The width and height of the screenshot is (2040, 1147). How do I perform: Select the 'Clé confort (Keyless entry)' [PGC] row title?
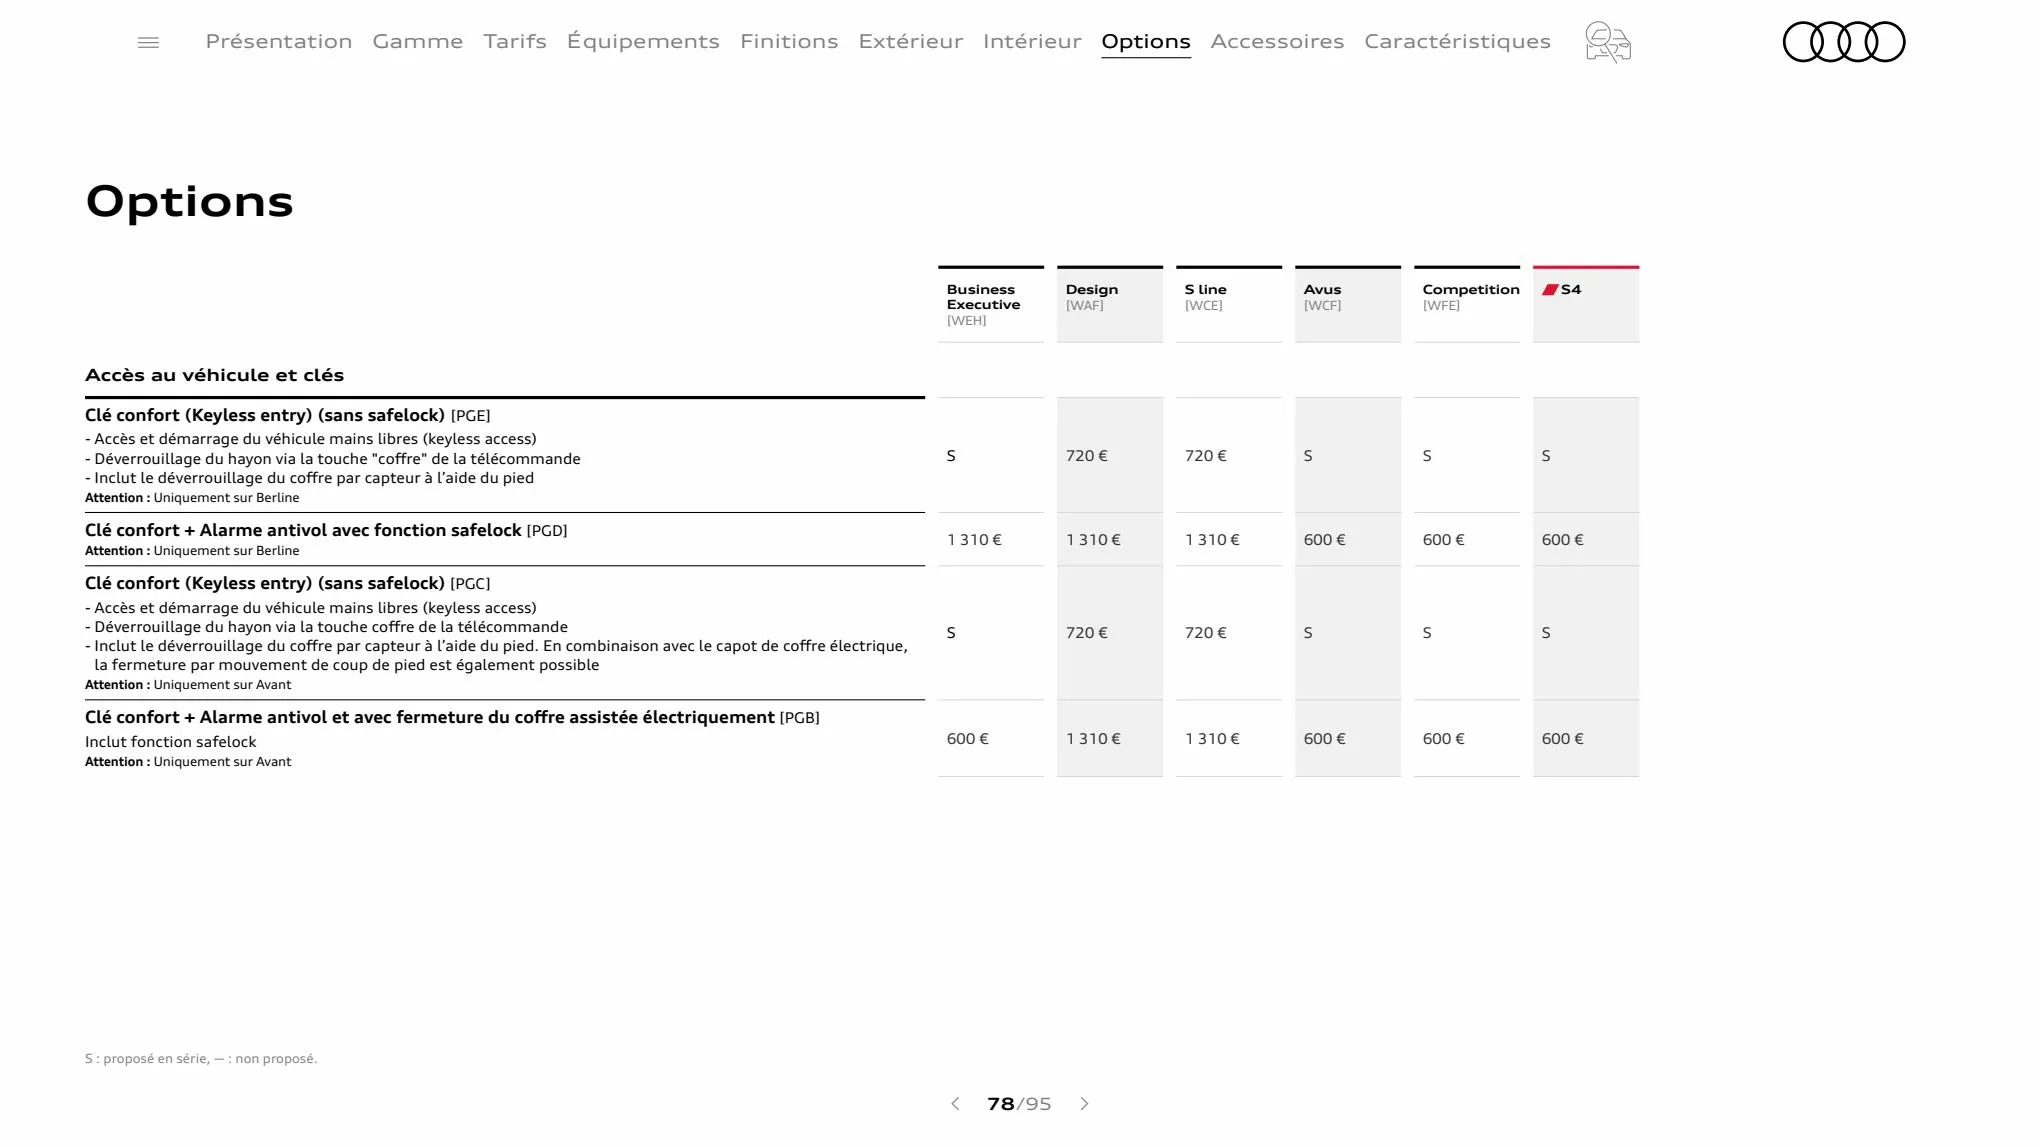pos(288,583)
